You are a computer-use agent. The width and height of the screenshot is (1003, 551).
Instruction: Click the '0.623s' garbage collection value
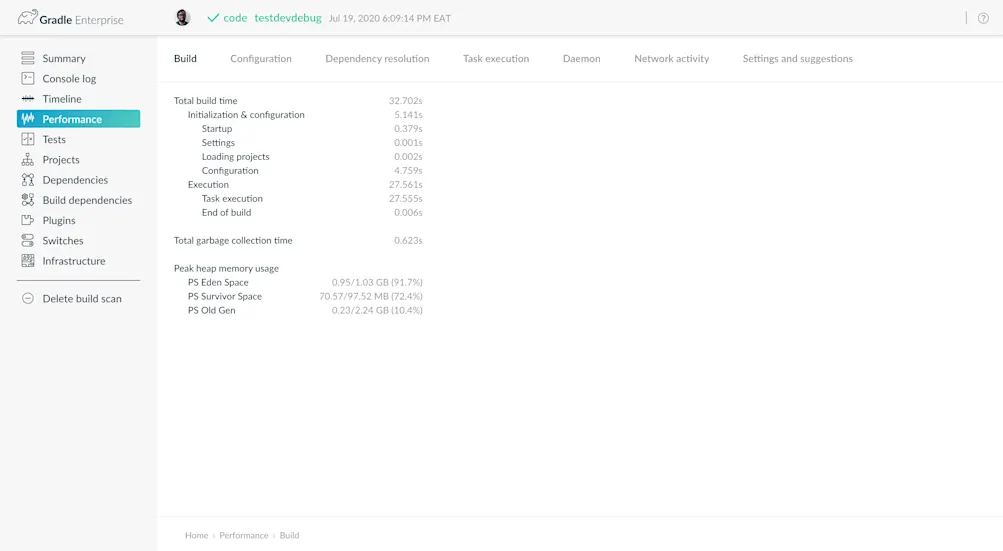click(408, 241)
